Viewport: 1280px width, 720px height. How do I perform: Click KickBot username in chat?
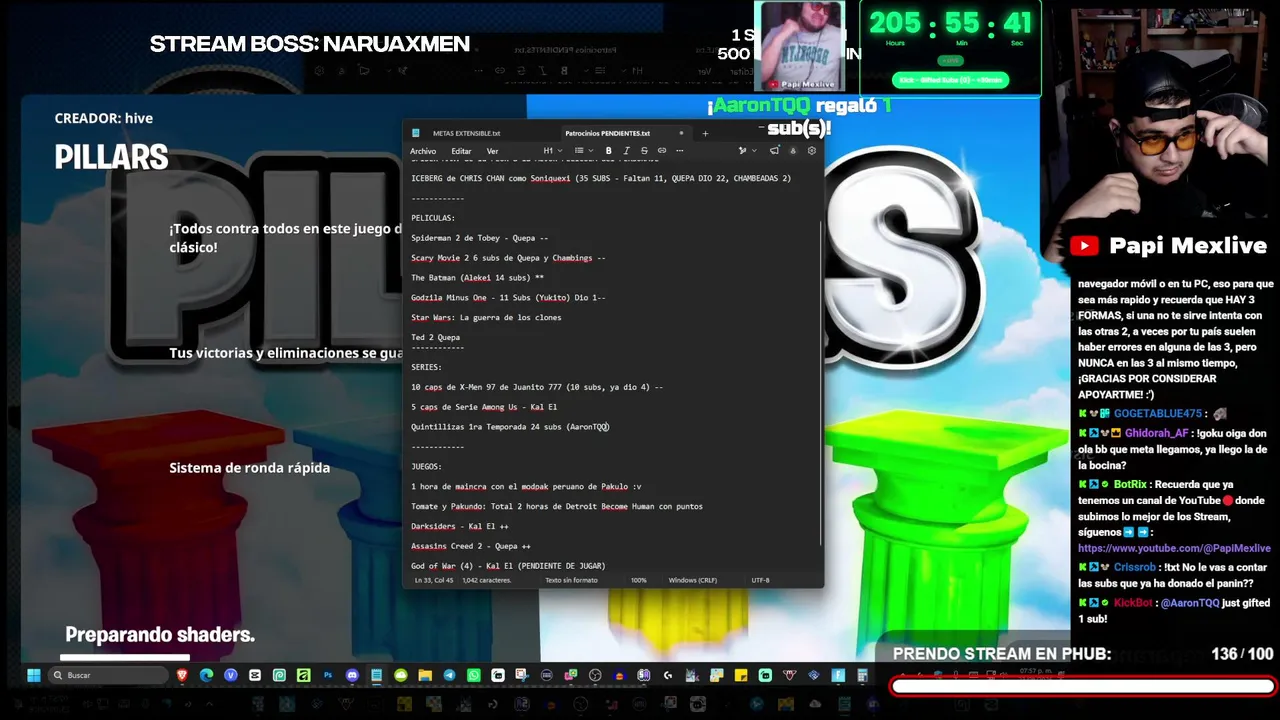click(1133, 604)
